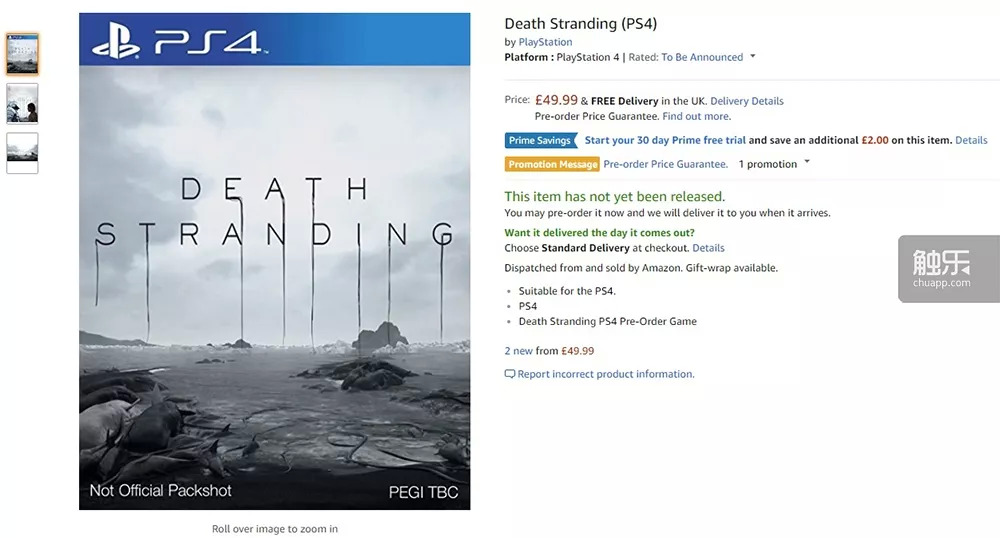Click the chuapp watermark logo
This screenshot has height=538, width=1000.
coord(941,268)
